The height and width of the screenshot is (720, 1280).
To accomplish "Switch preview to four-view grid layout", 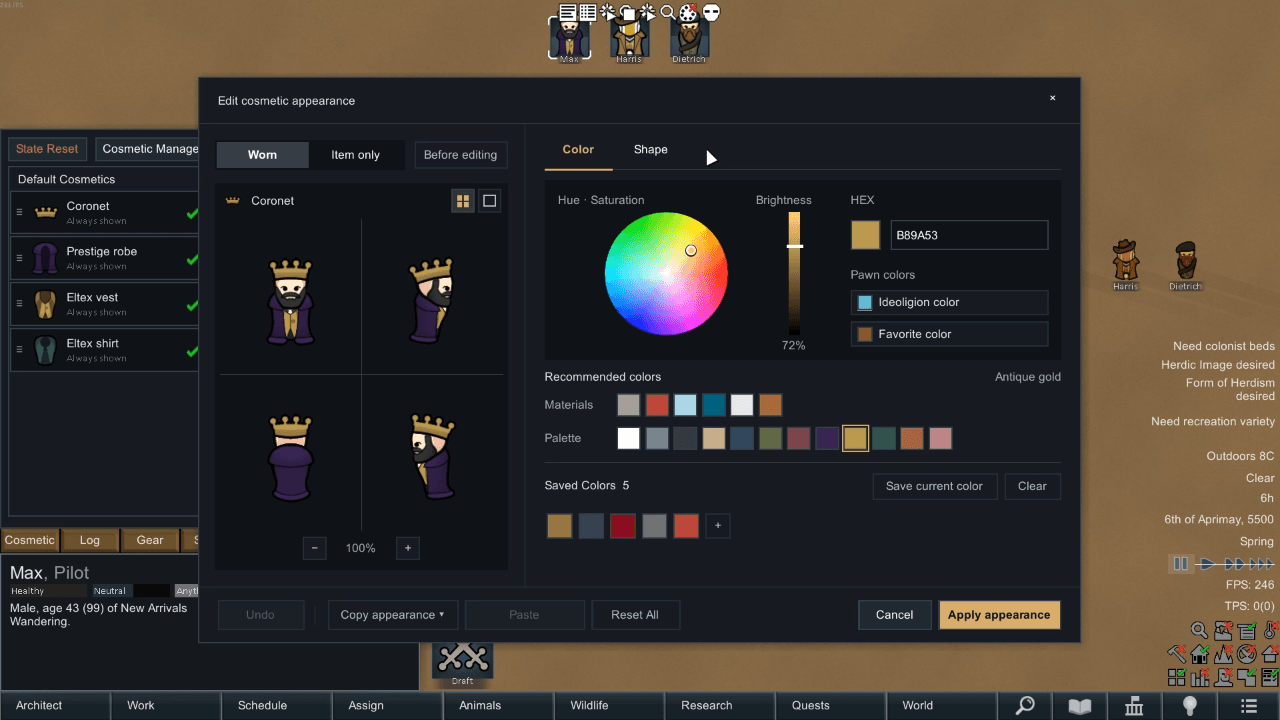I will 463,201.
